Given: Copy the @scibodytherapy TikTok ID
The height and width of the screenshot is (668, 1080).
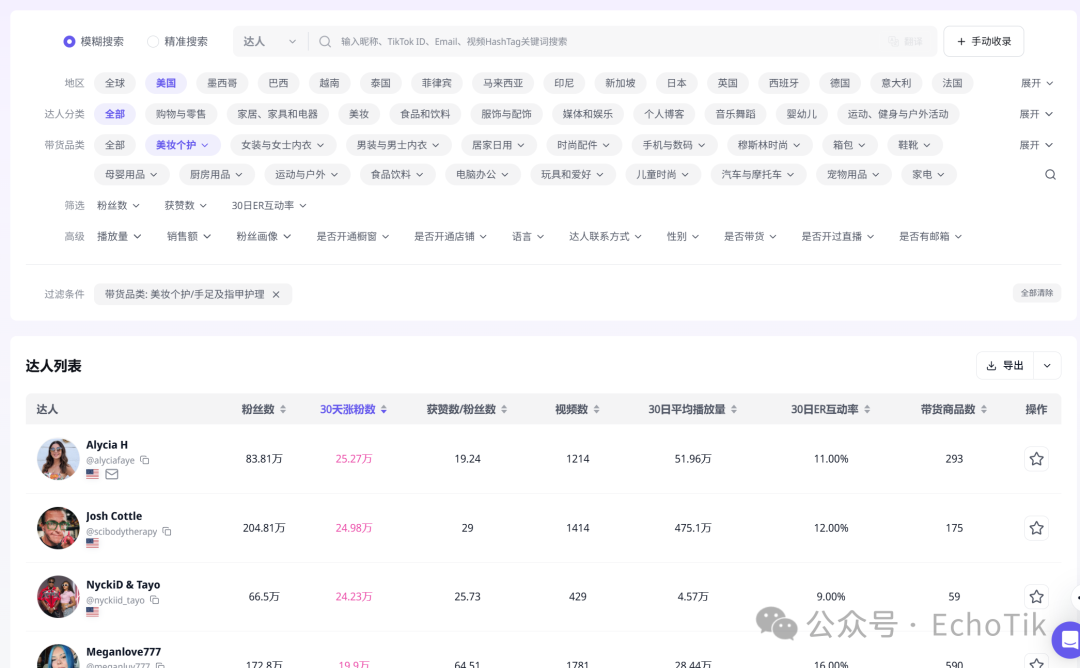Looking at the screenshot, I should pos(167,532).
